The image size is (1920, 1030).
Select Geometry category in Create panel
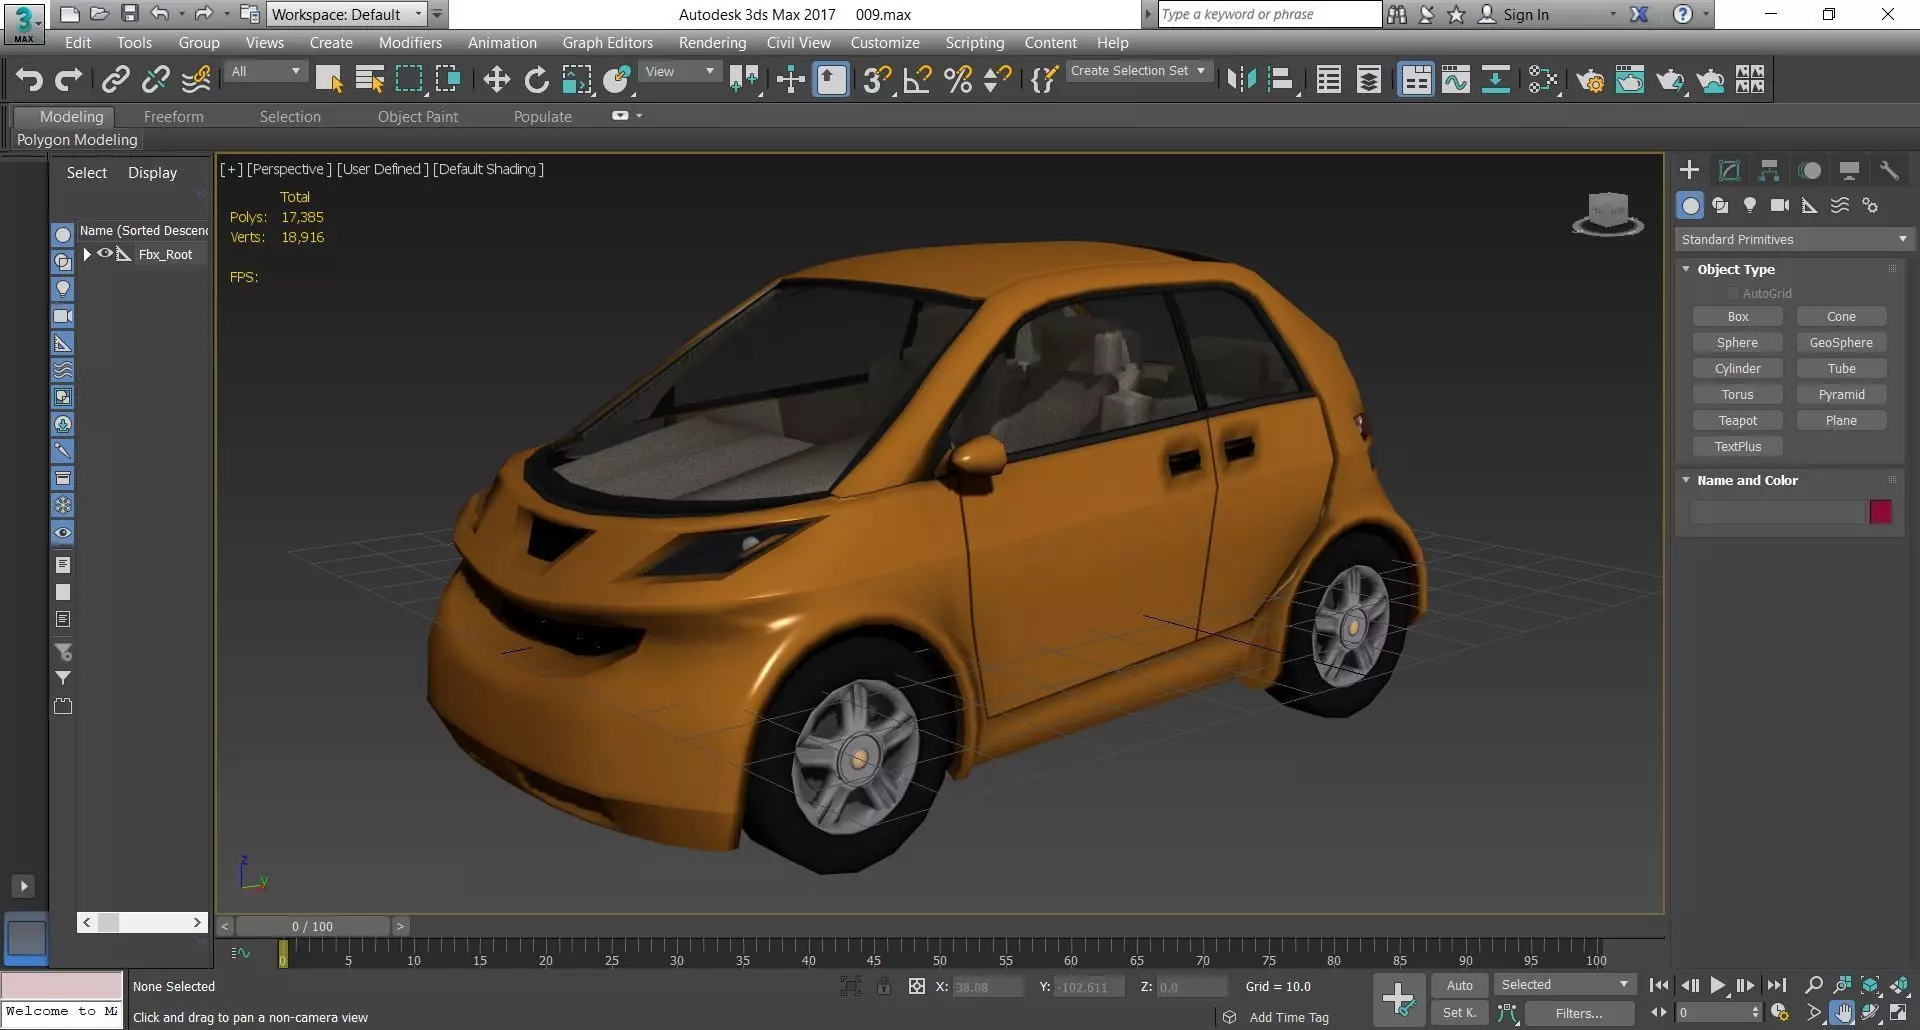click(1690, 205)
